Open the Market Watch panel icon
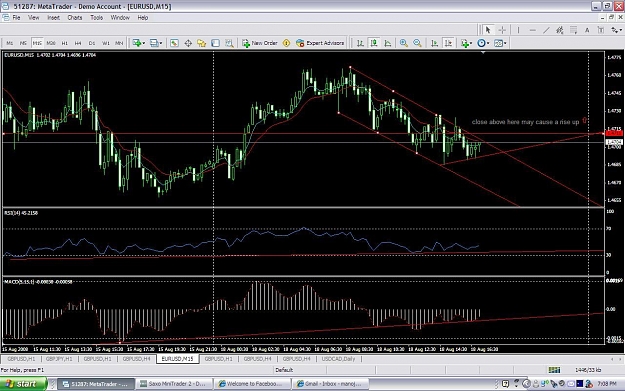 point(174,43)
